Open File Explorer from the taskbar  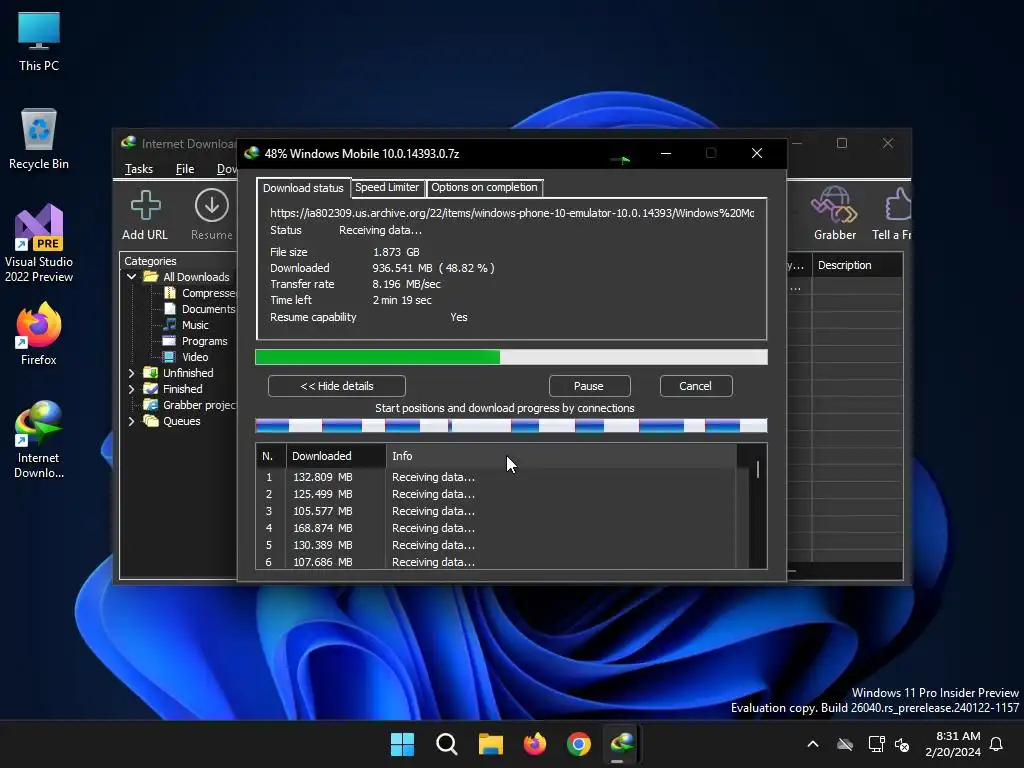tap(490, 744)
